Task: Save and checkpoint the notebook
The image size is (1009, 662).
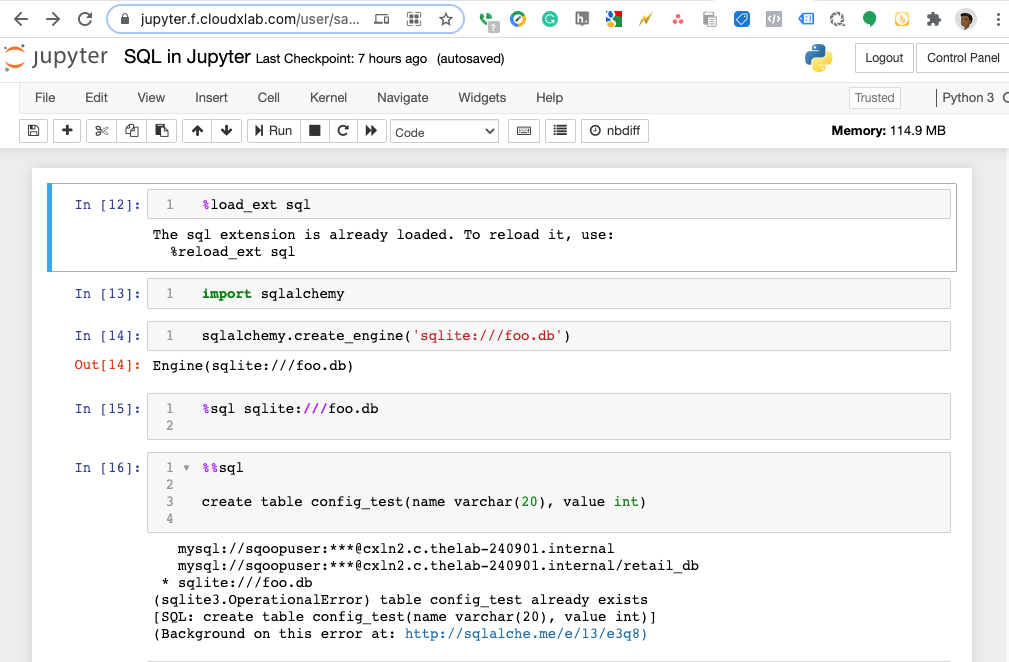Action: [x=33, y=131]
